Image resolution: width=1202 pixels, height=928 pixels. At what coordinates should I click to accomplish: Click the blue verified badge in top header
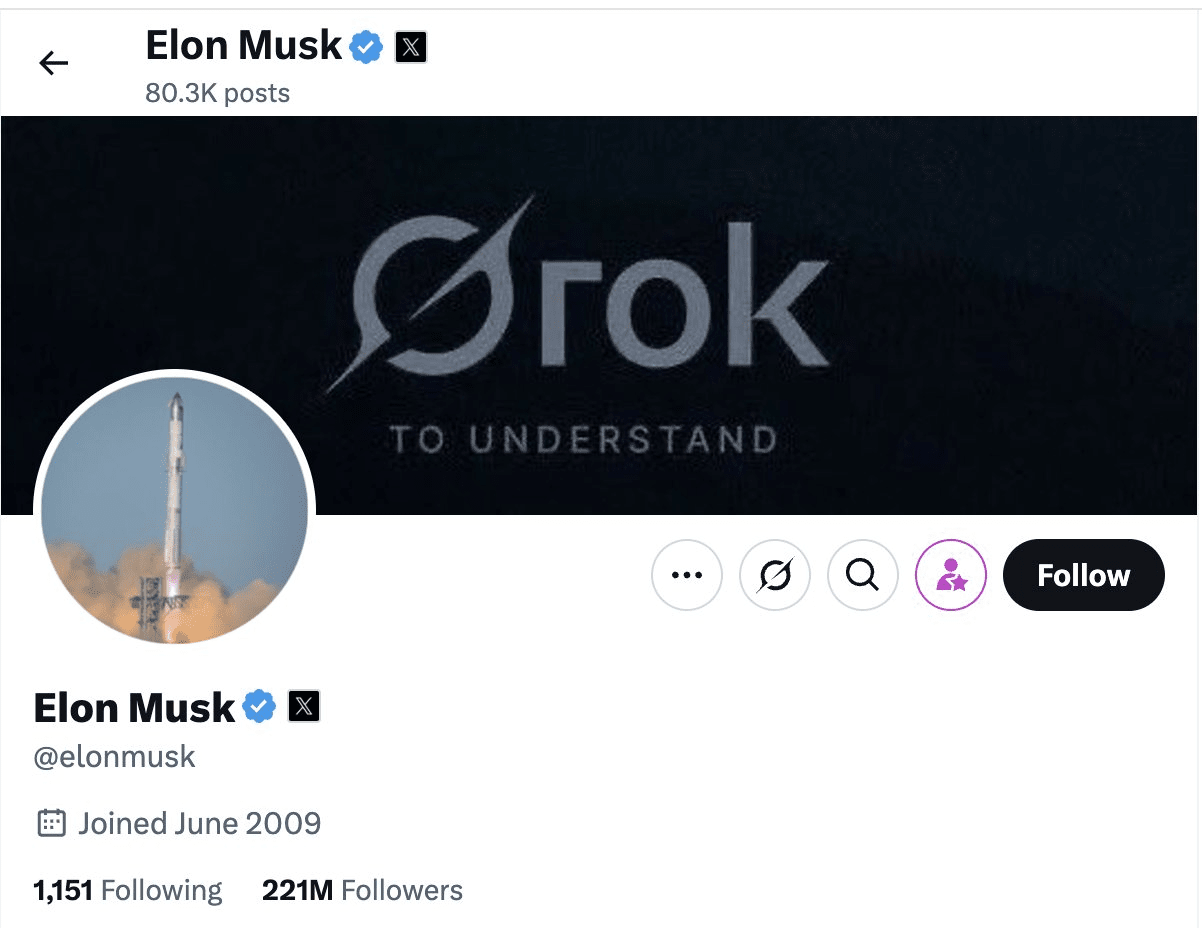(366, 46)
